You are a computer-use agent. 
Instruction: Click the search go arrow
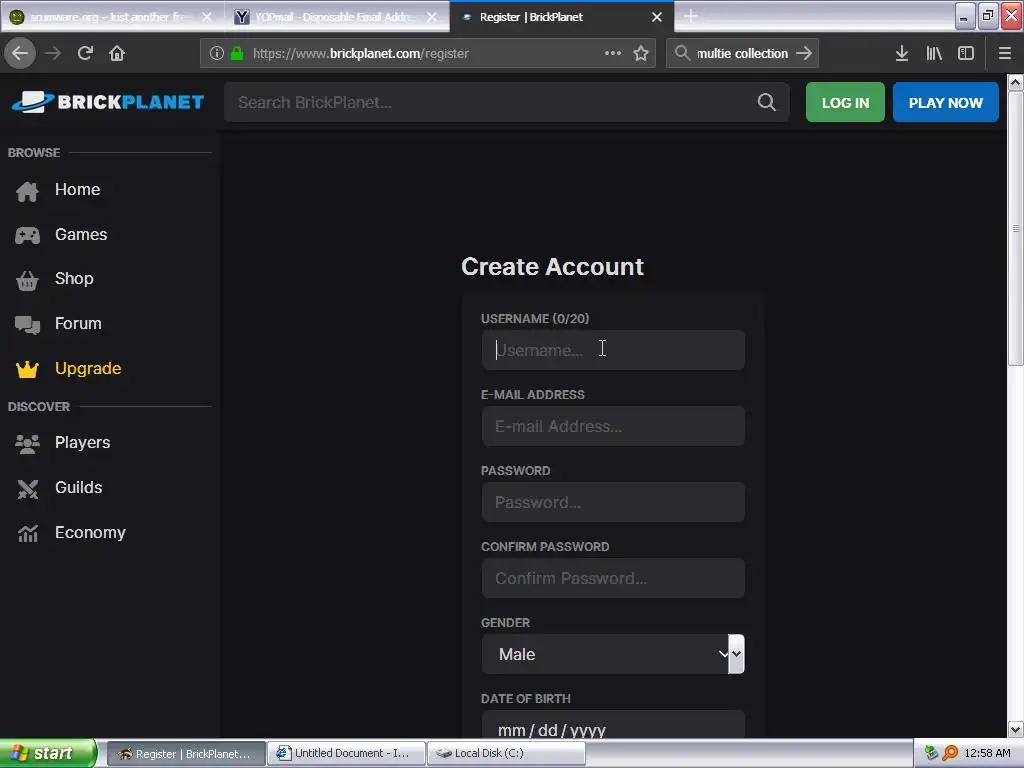804,53
